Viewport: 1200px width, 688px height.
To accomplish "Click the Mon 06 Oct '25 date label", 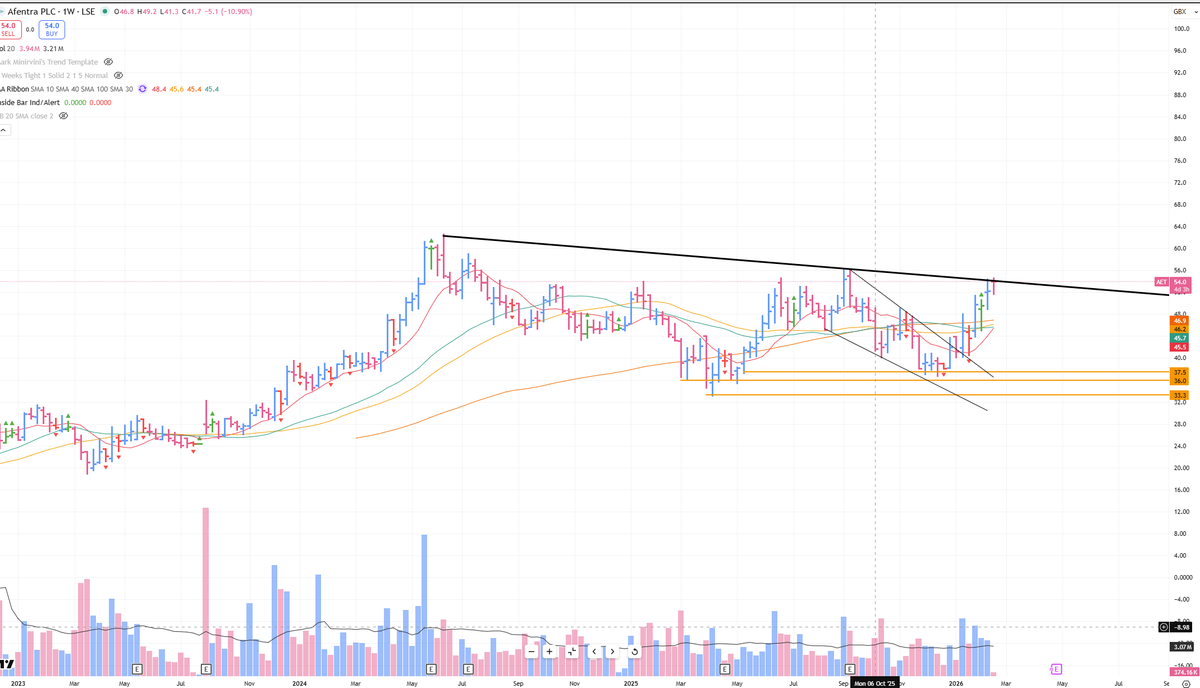I will [876, 683].
